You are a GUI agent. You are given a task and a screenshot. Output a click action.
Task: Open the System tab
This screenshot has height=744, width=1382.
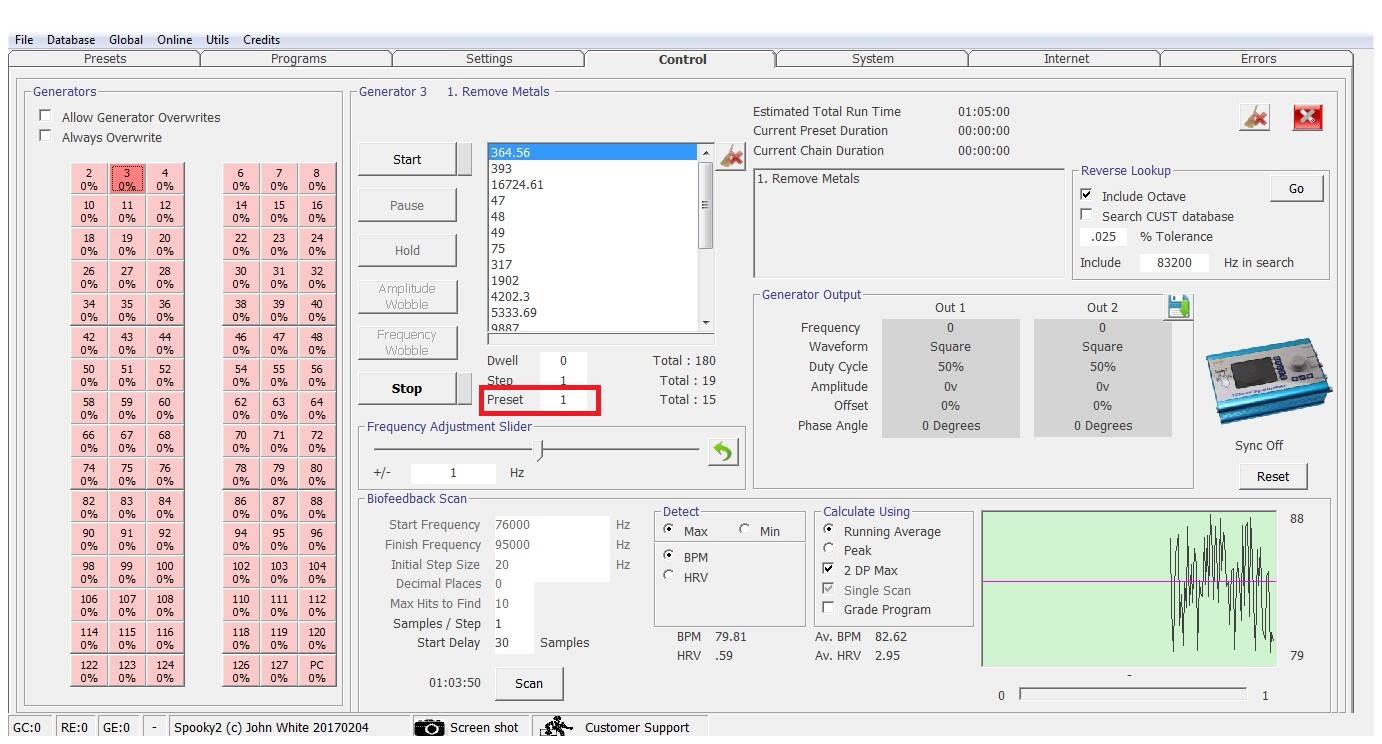(x=873, y=59)
